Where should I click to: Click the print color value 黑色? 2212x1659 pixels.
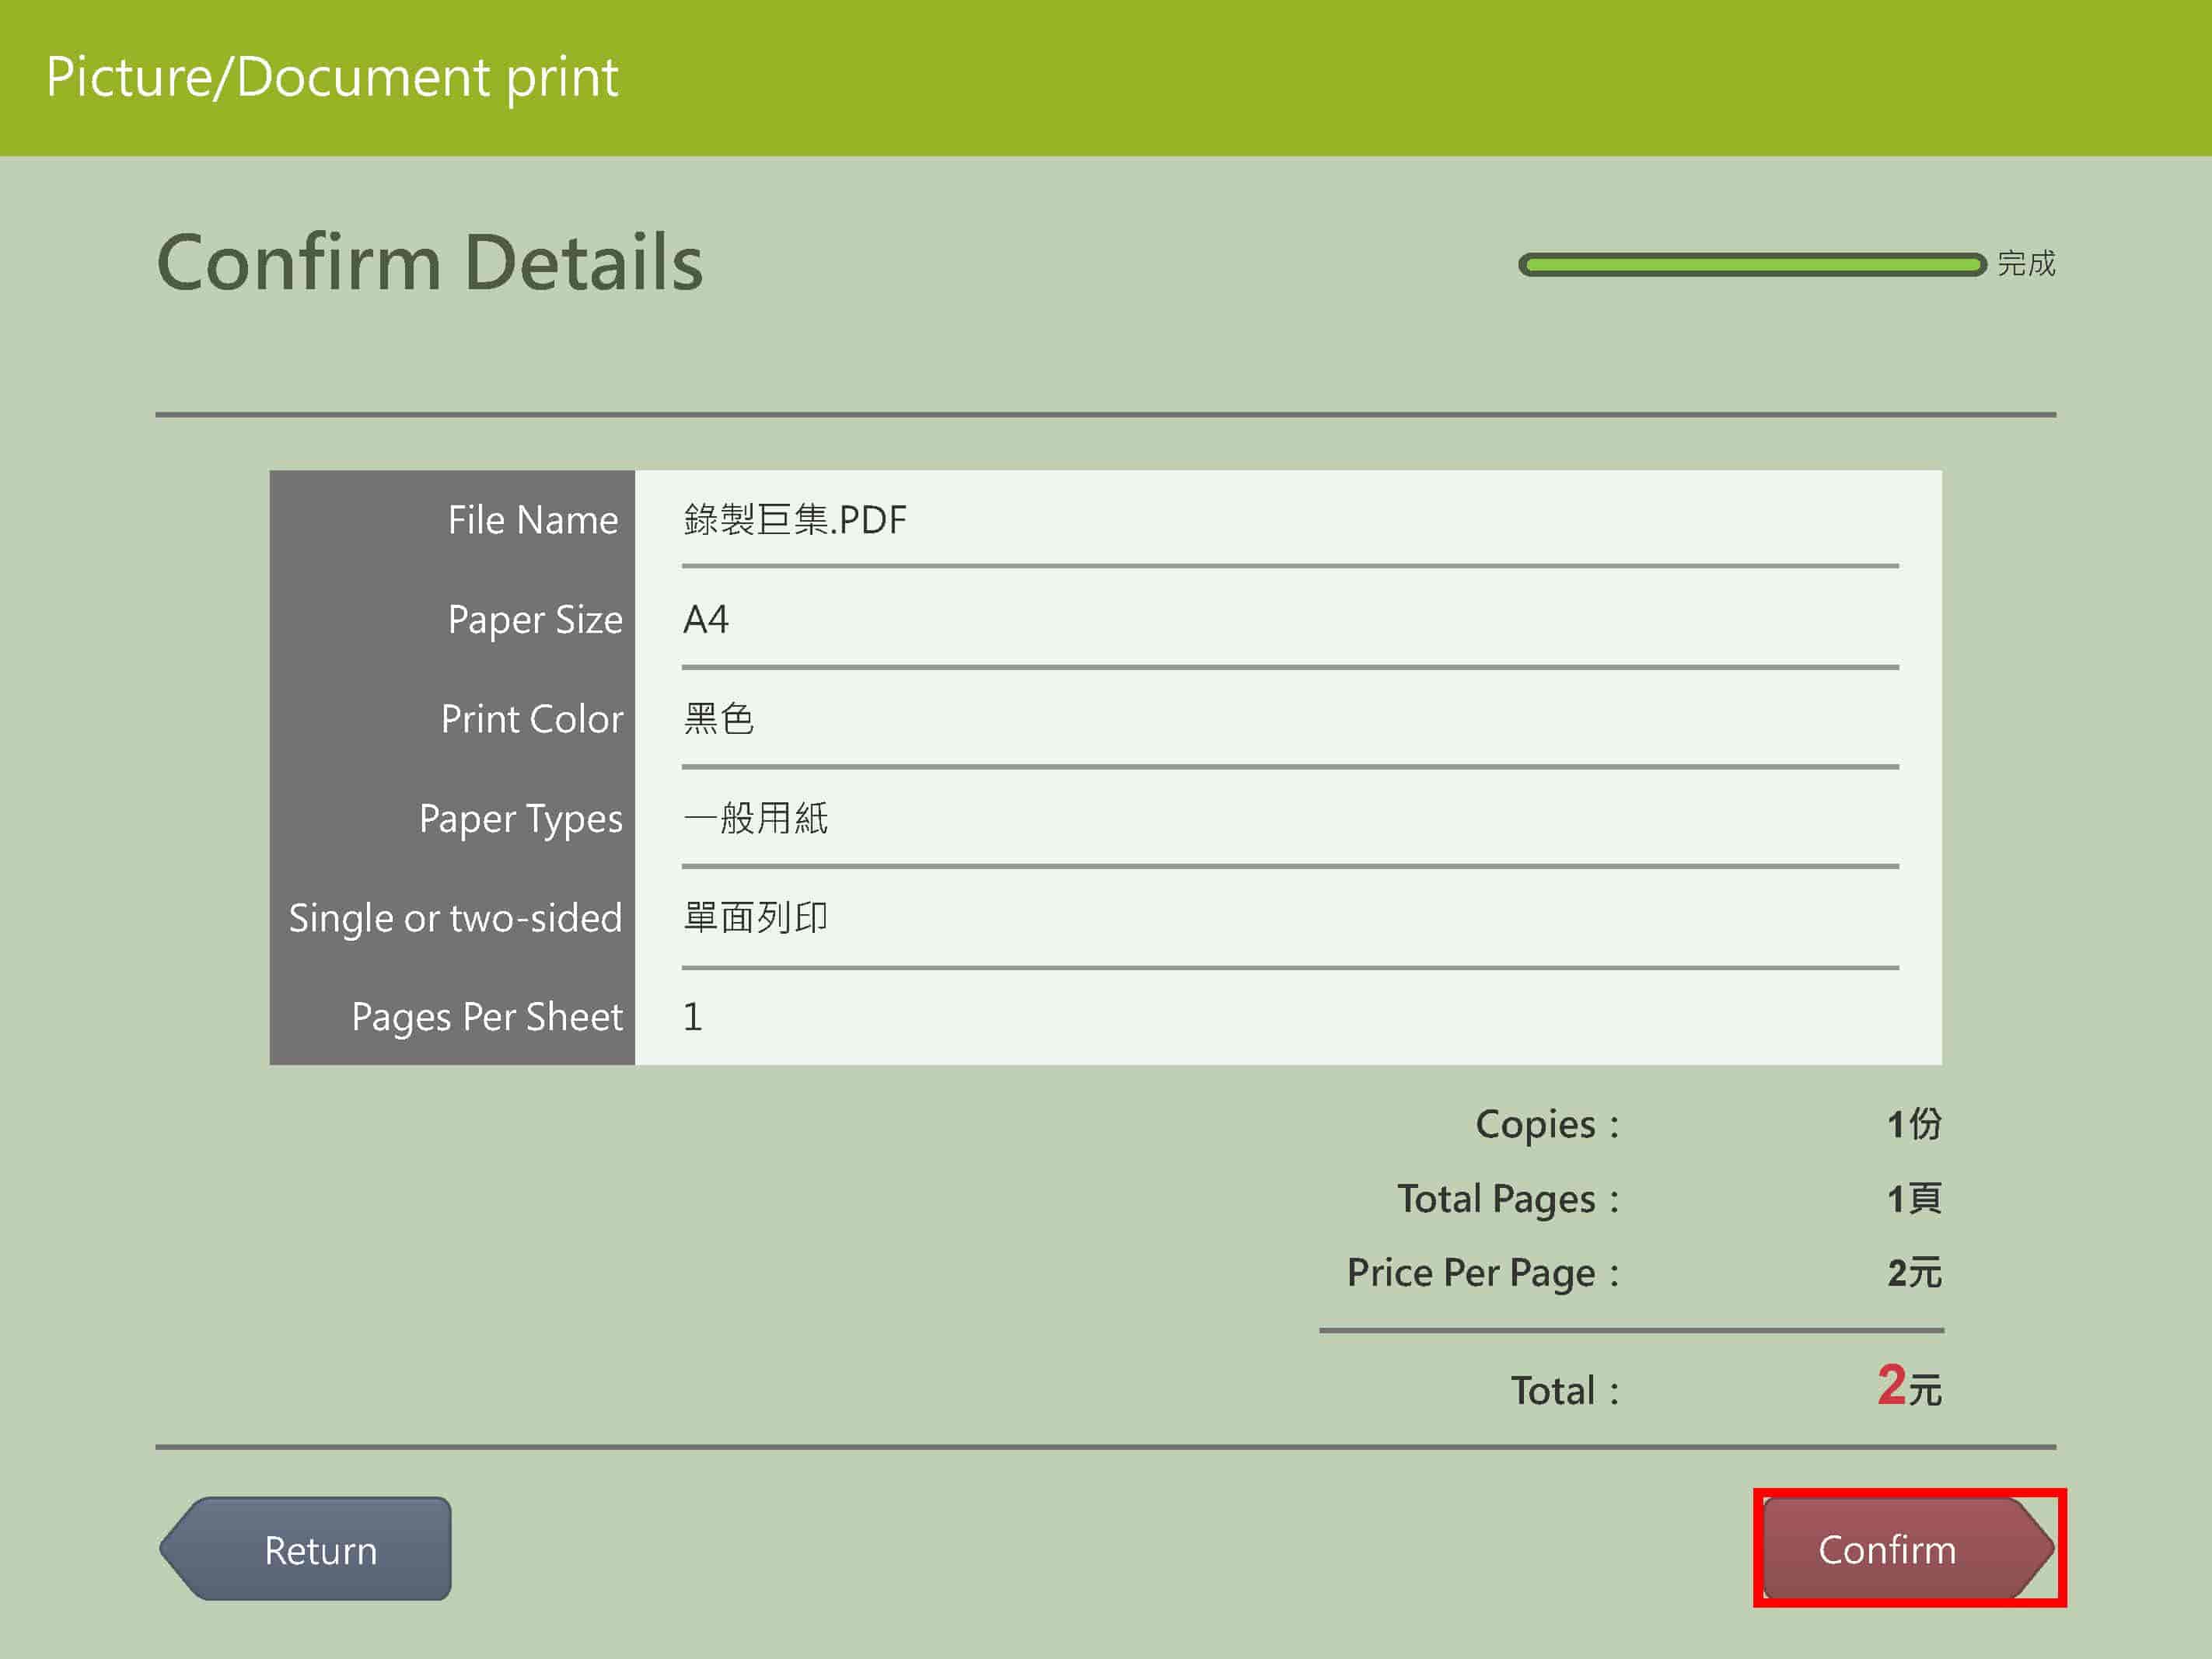point(719,719)
